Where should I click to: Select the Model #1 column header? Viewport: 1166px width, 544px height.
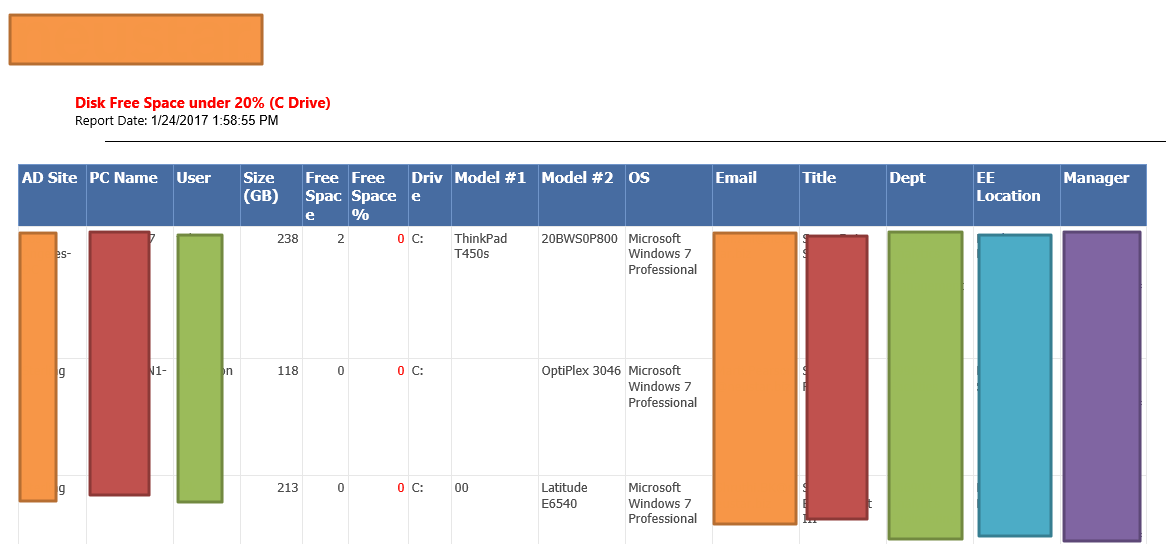coord(490,179)
